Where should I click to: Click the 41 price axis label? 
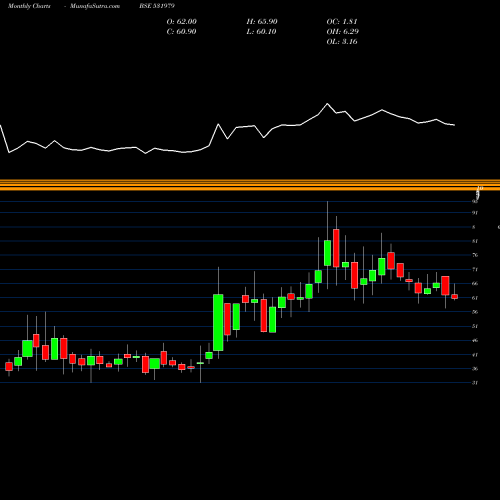[x=475, y=355]
